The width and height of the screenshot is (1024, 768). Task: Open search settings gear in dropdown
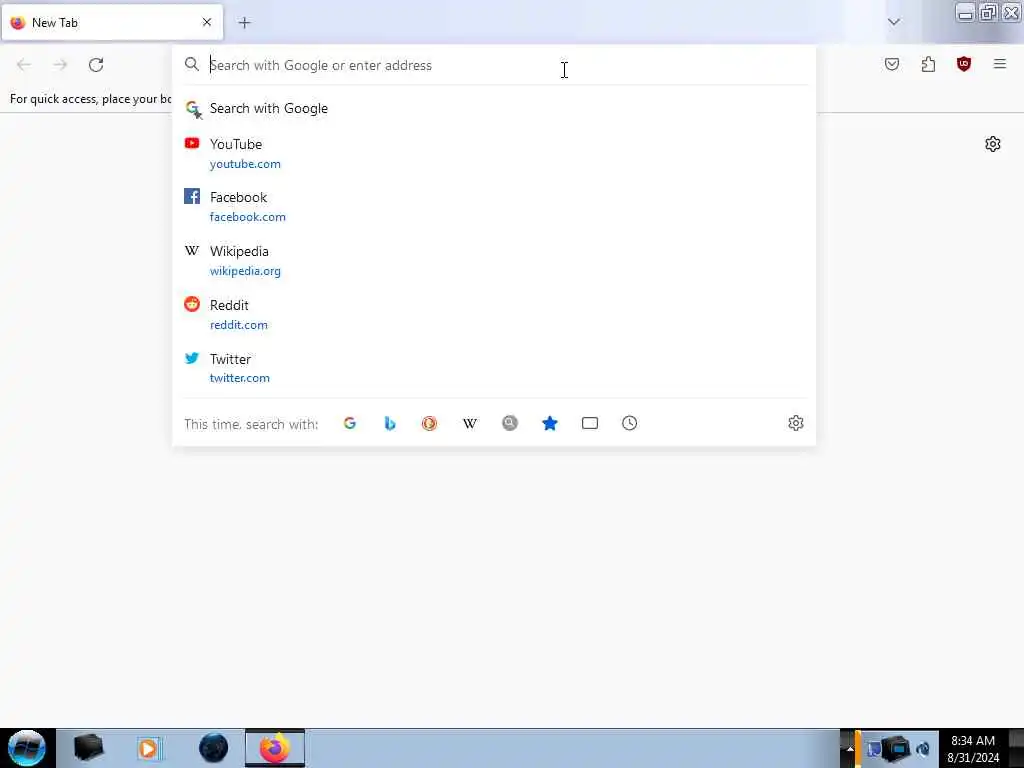click(795, 423)
